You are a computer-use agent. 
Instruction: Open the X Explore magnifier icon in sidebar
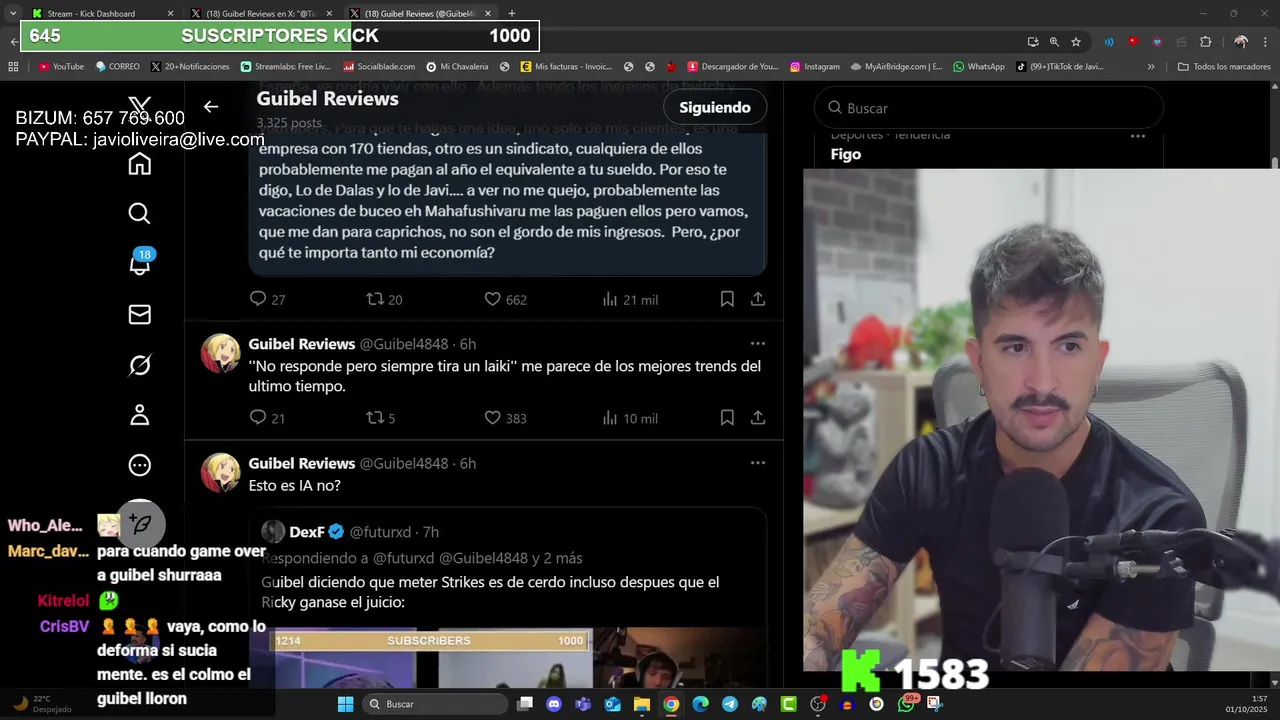point(140,214)
